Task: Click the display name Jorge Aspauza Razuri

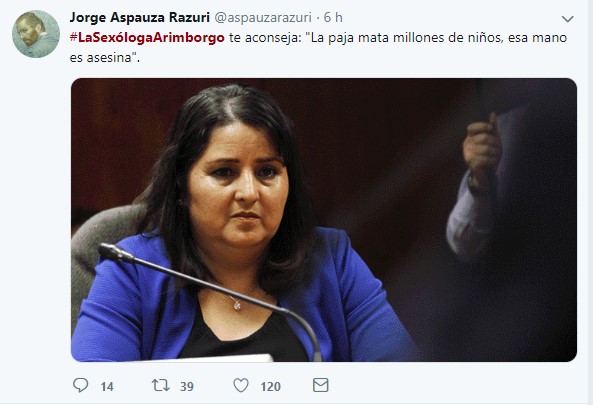Action: click(140, 17)
